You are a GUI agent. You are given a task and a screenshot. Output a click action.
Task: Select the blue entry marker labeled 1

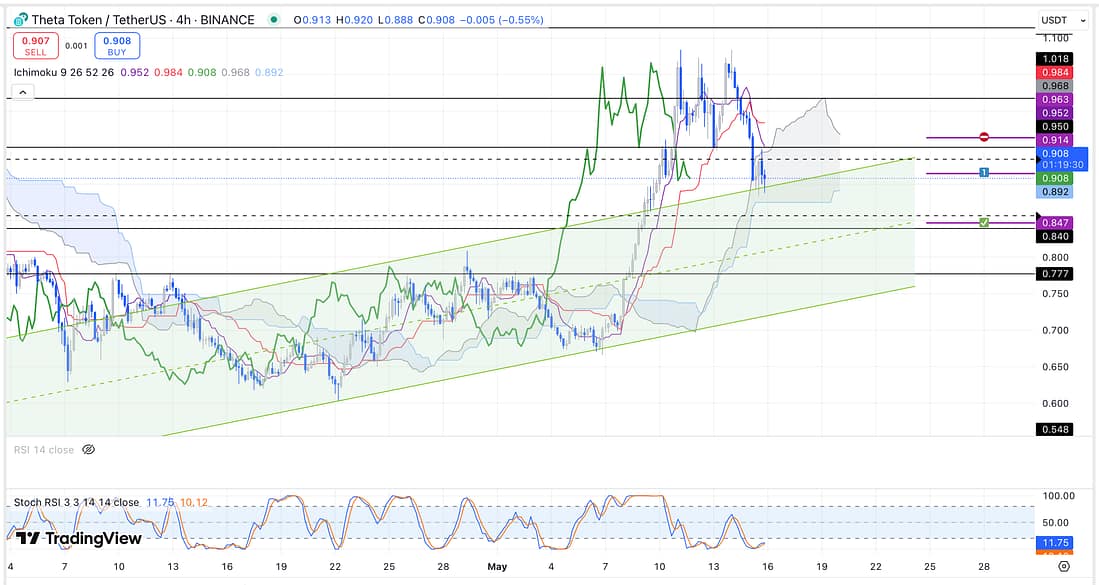pos(984,173)
